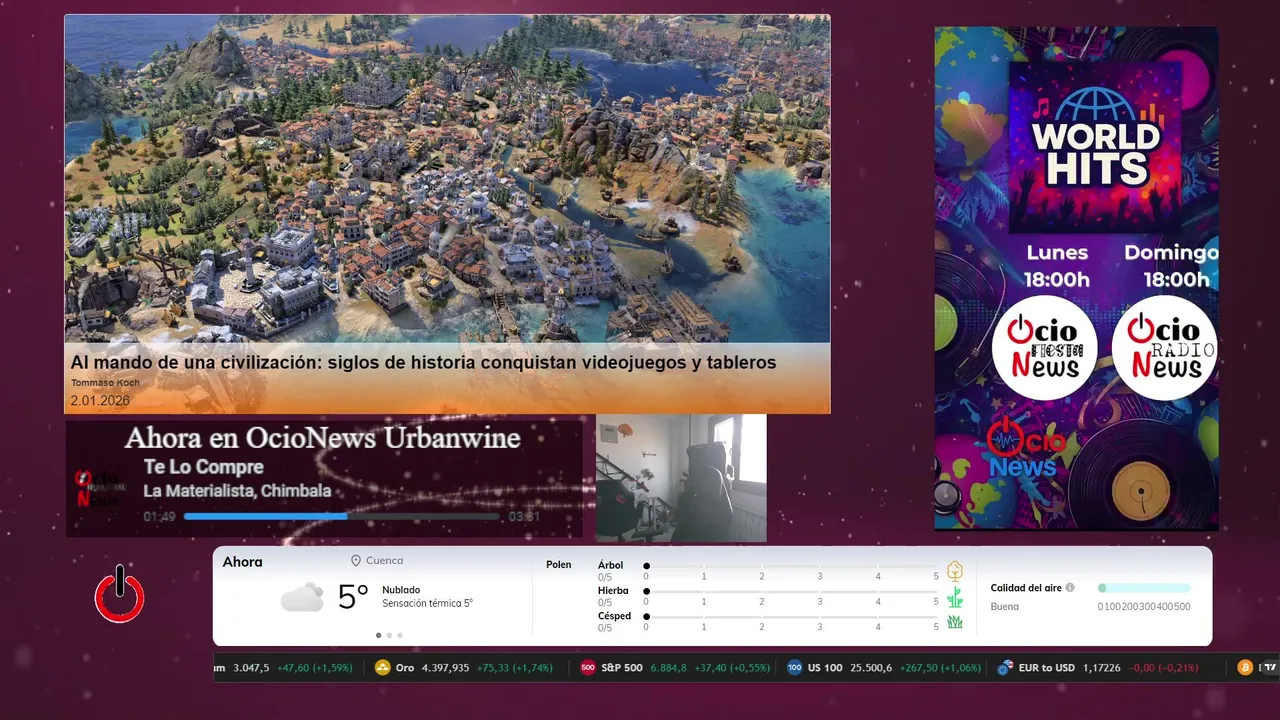This screenshot has height=720, width=1280.
Task: Click the EUR to USD flag icon
Action: coord(1005,668)
